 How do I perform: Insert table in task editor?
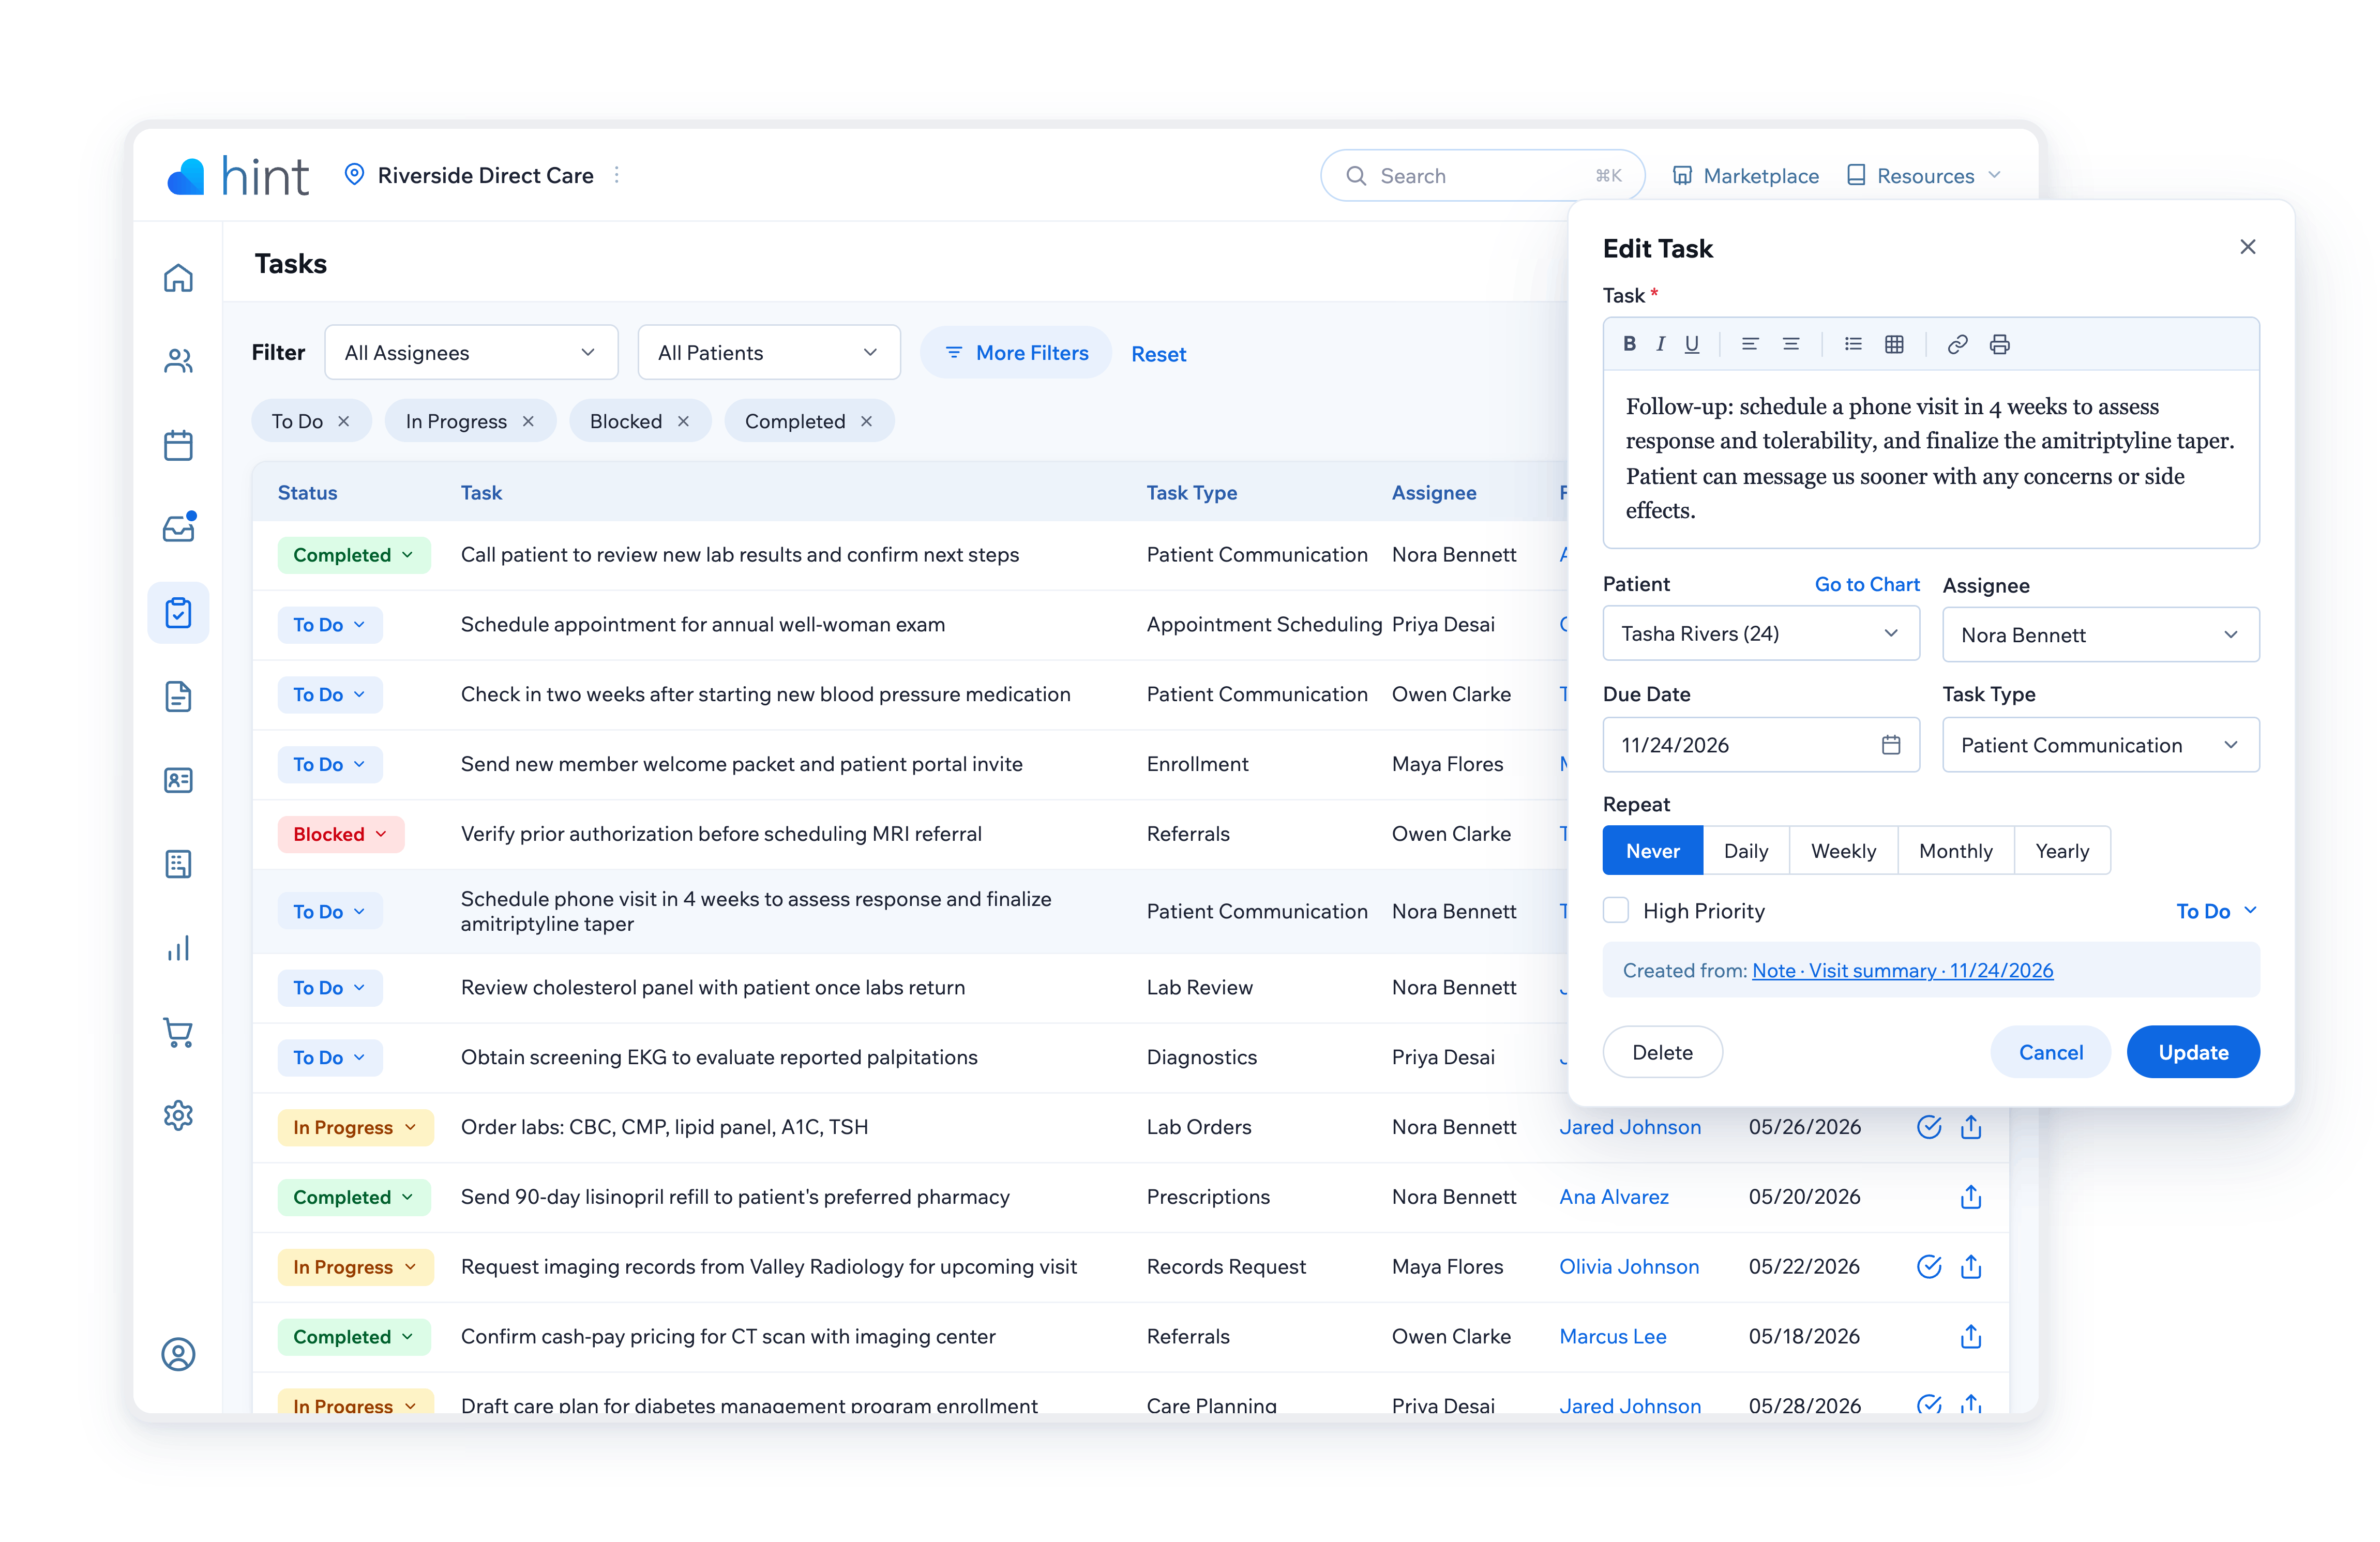(x=1894, y=344)
